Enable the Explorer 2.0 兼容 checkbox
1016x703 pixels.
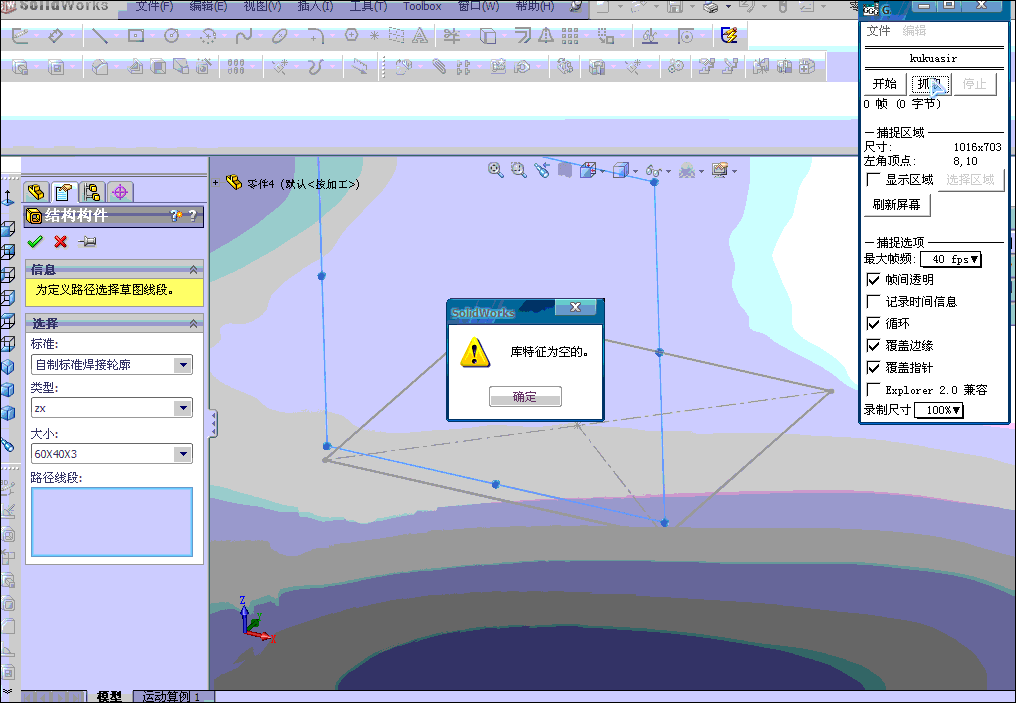(873, 389)
